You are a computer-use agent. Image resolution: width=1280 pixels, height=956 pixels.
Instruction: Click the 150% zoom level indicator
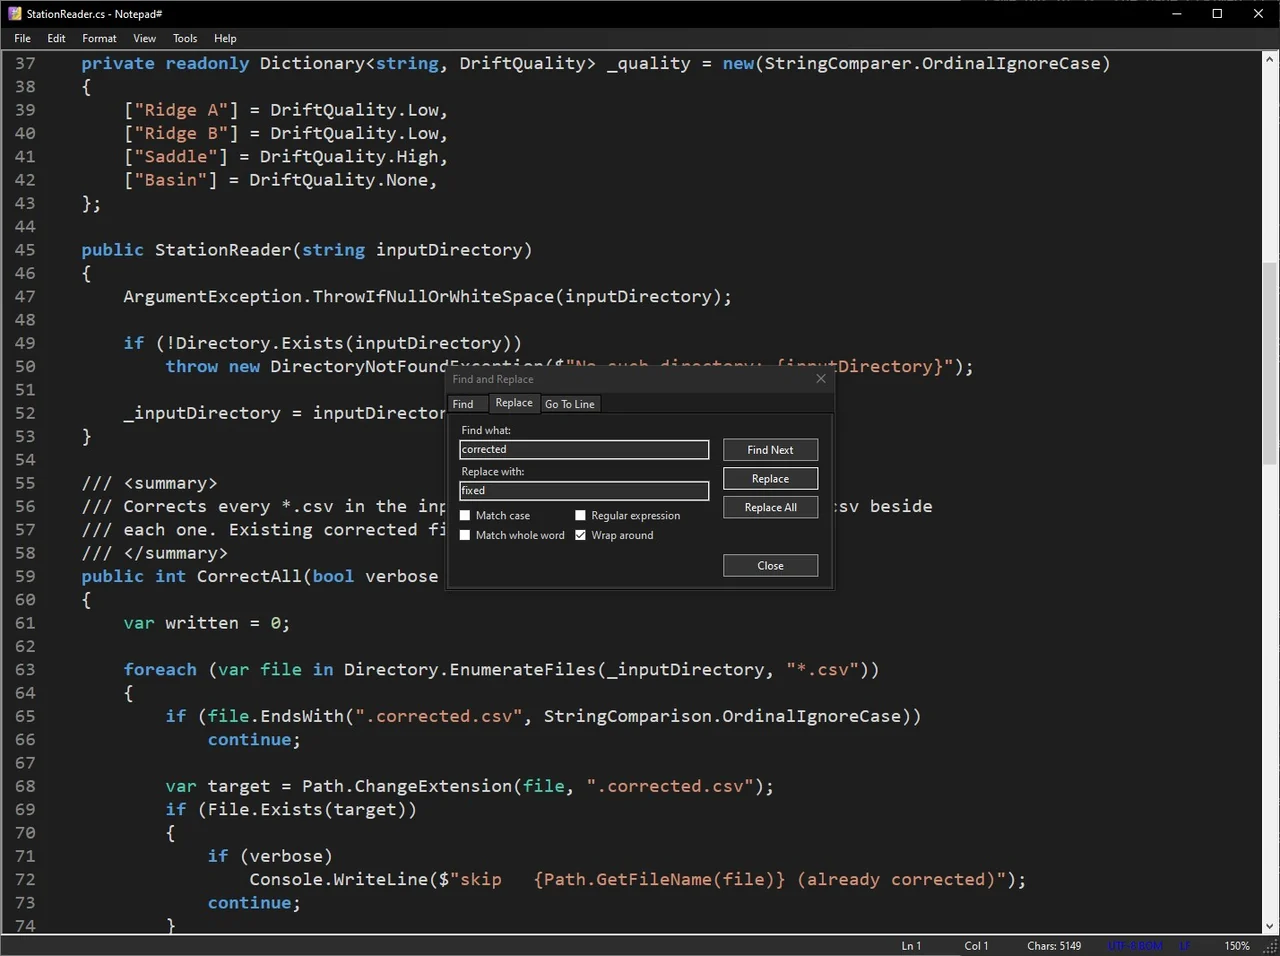[x=1237, y=946]
